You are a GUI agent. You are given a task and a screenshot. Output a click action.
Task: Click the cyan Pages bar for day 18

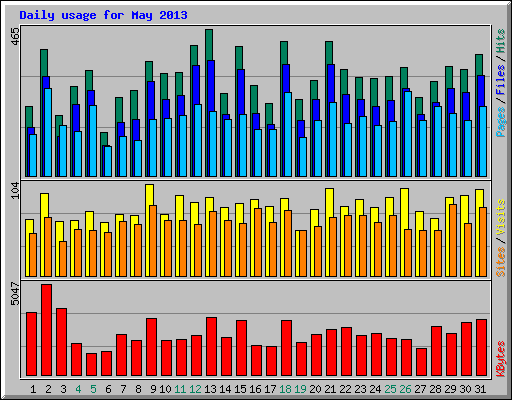coord(288,135)
